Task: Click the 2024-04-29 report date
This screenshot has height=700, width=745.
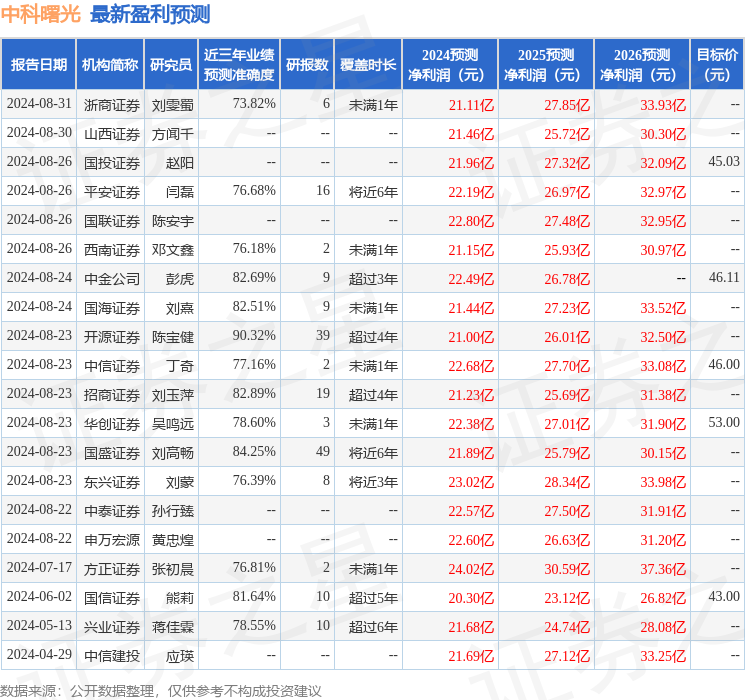Action: coord(39,654)
